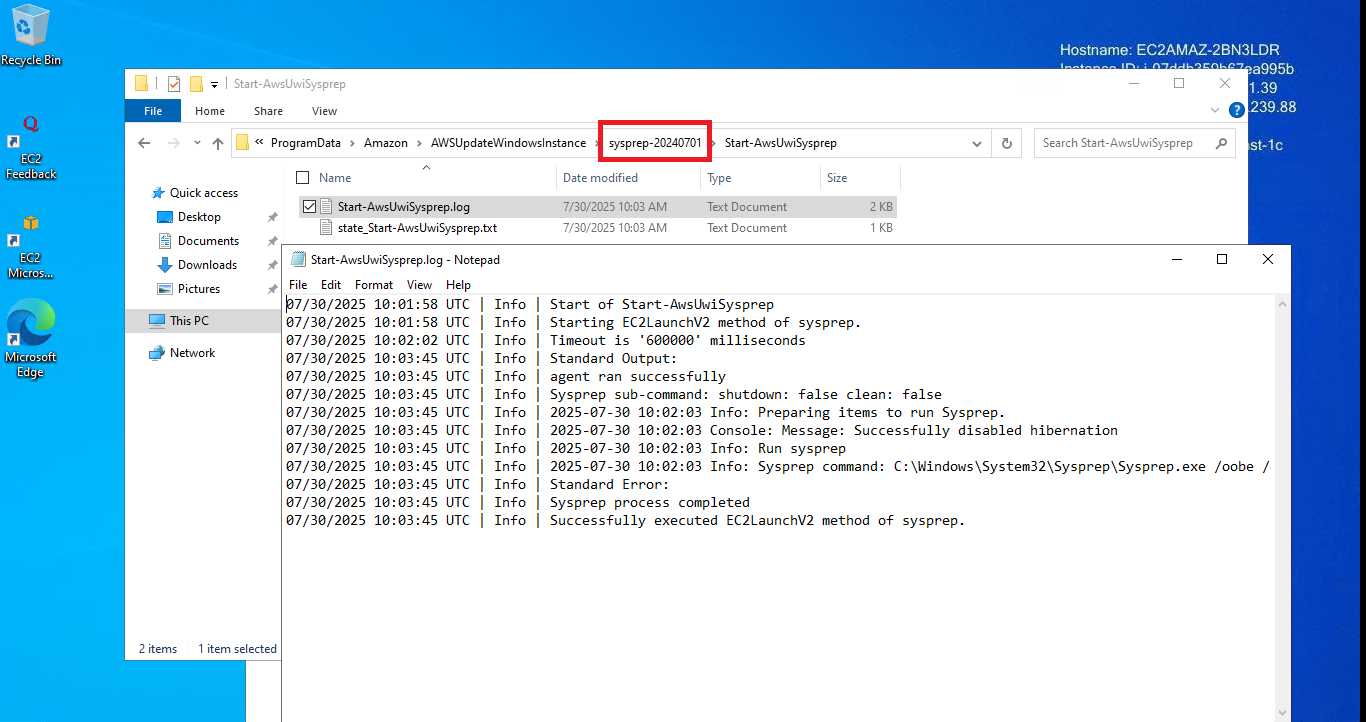Screen dimensions: 1366x722
Task: Toggle checkbox for Start-AwsUwiSysprep.log
Action: (309, 207)
